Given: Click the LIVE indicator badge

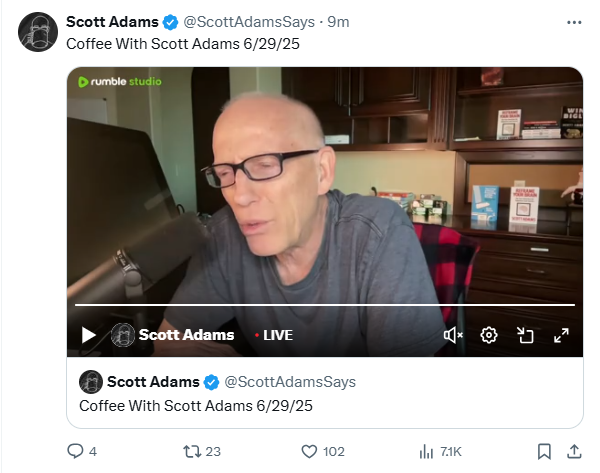Looking at the screenshot, I should pos(274,335).
